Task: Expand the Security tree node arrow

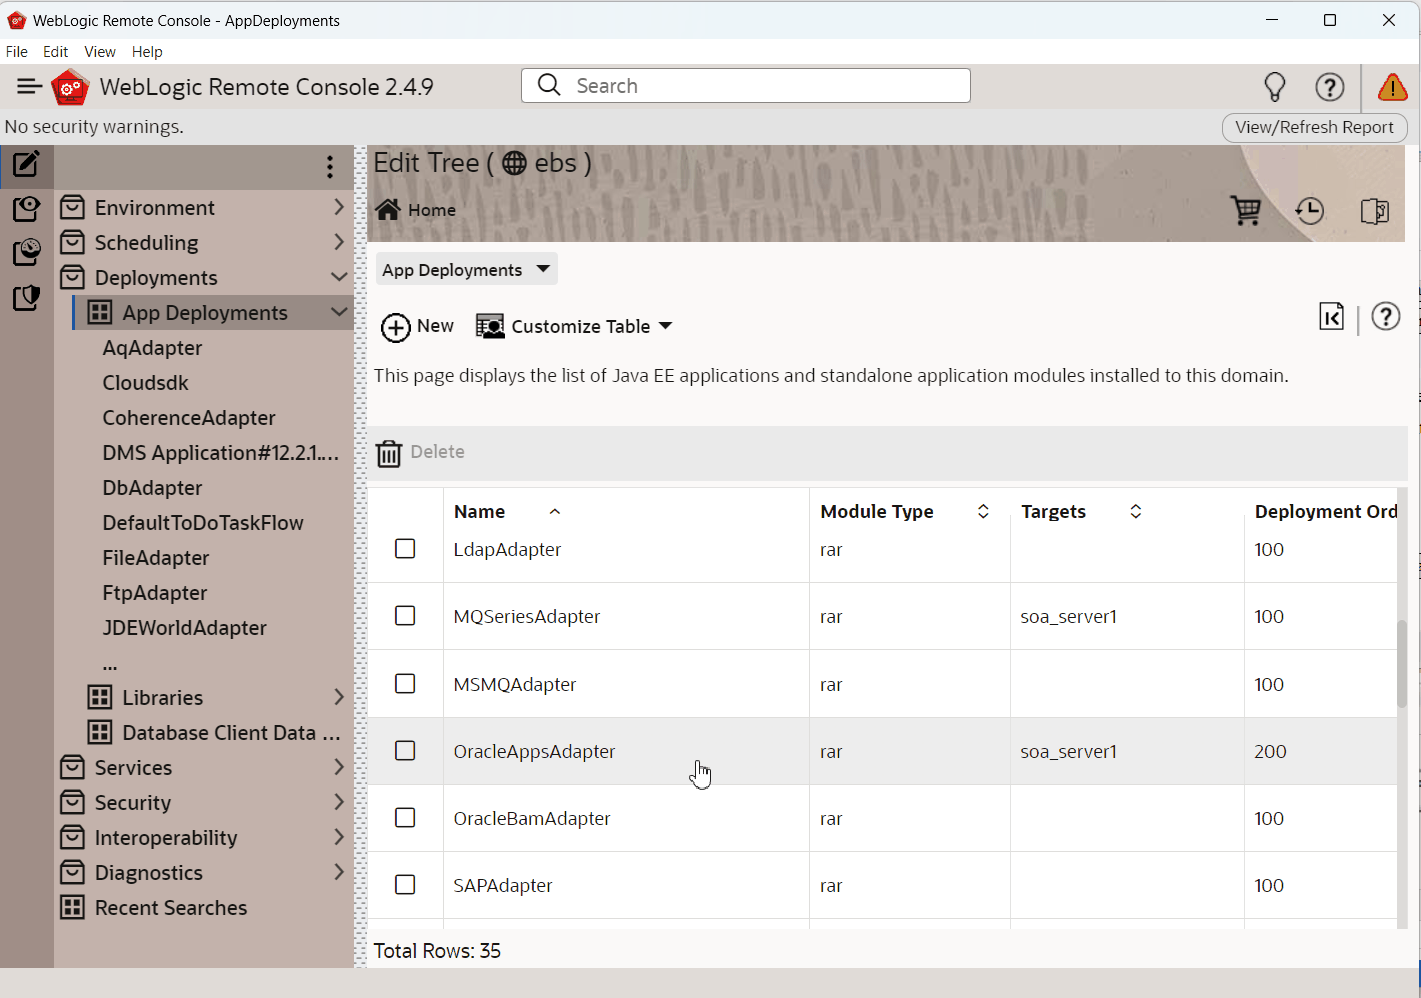Action: (x=339, y=802)
